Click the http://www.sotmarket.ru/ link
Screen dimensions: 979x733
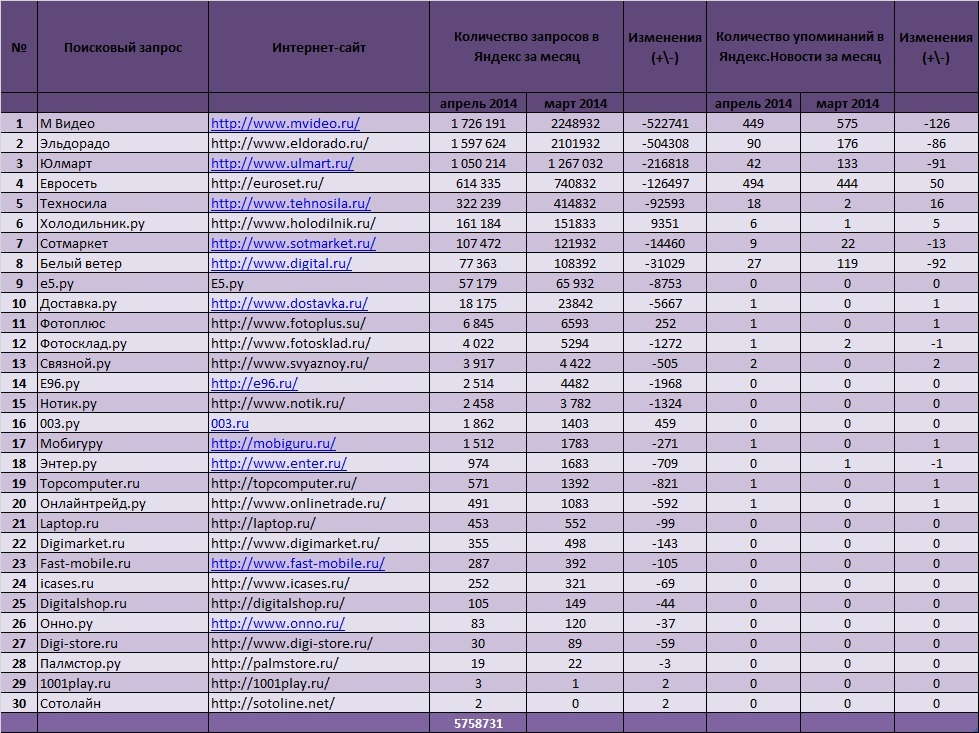pyautogui.click(x=293, y=244)
